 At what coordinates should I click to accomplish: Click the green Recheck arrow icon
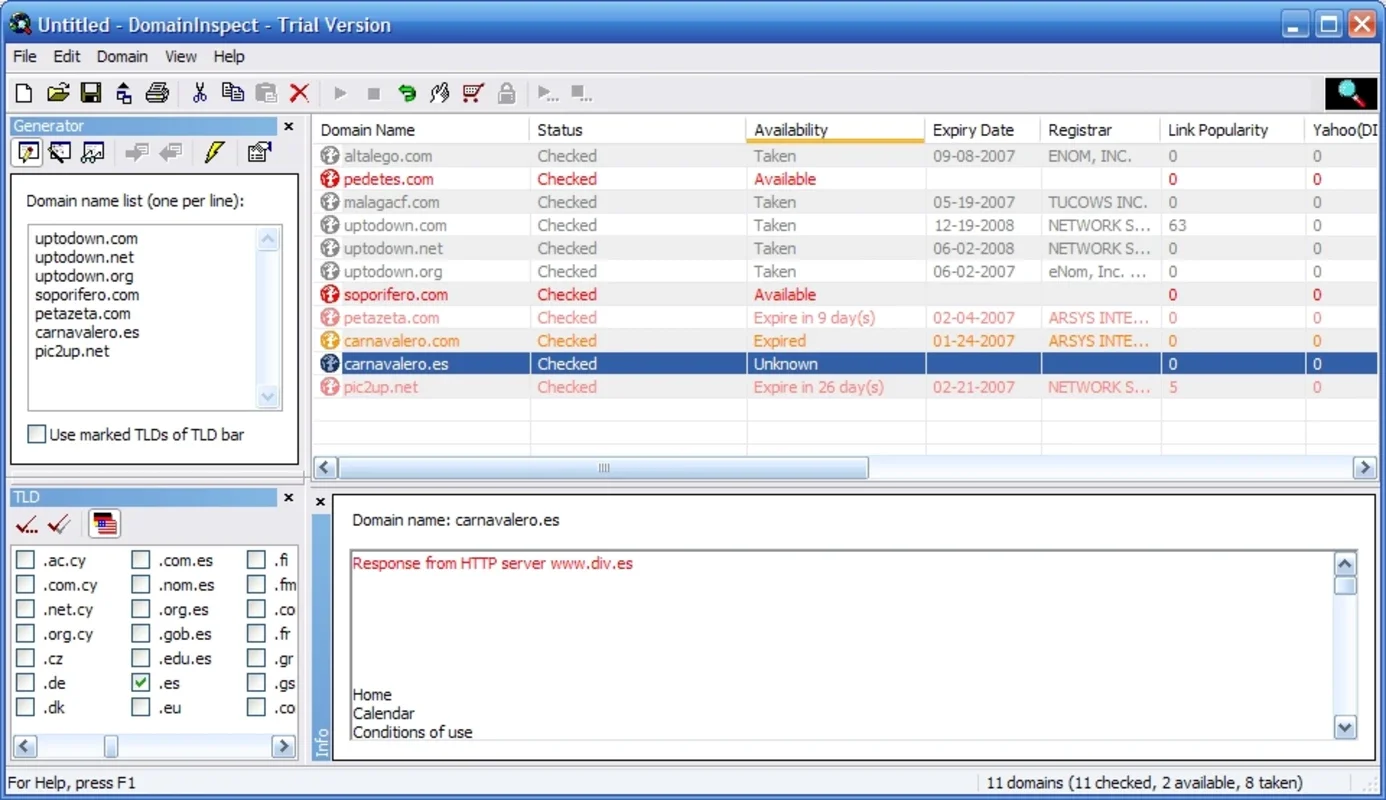[407, 94]
